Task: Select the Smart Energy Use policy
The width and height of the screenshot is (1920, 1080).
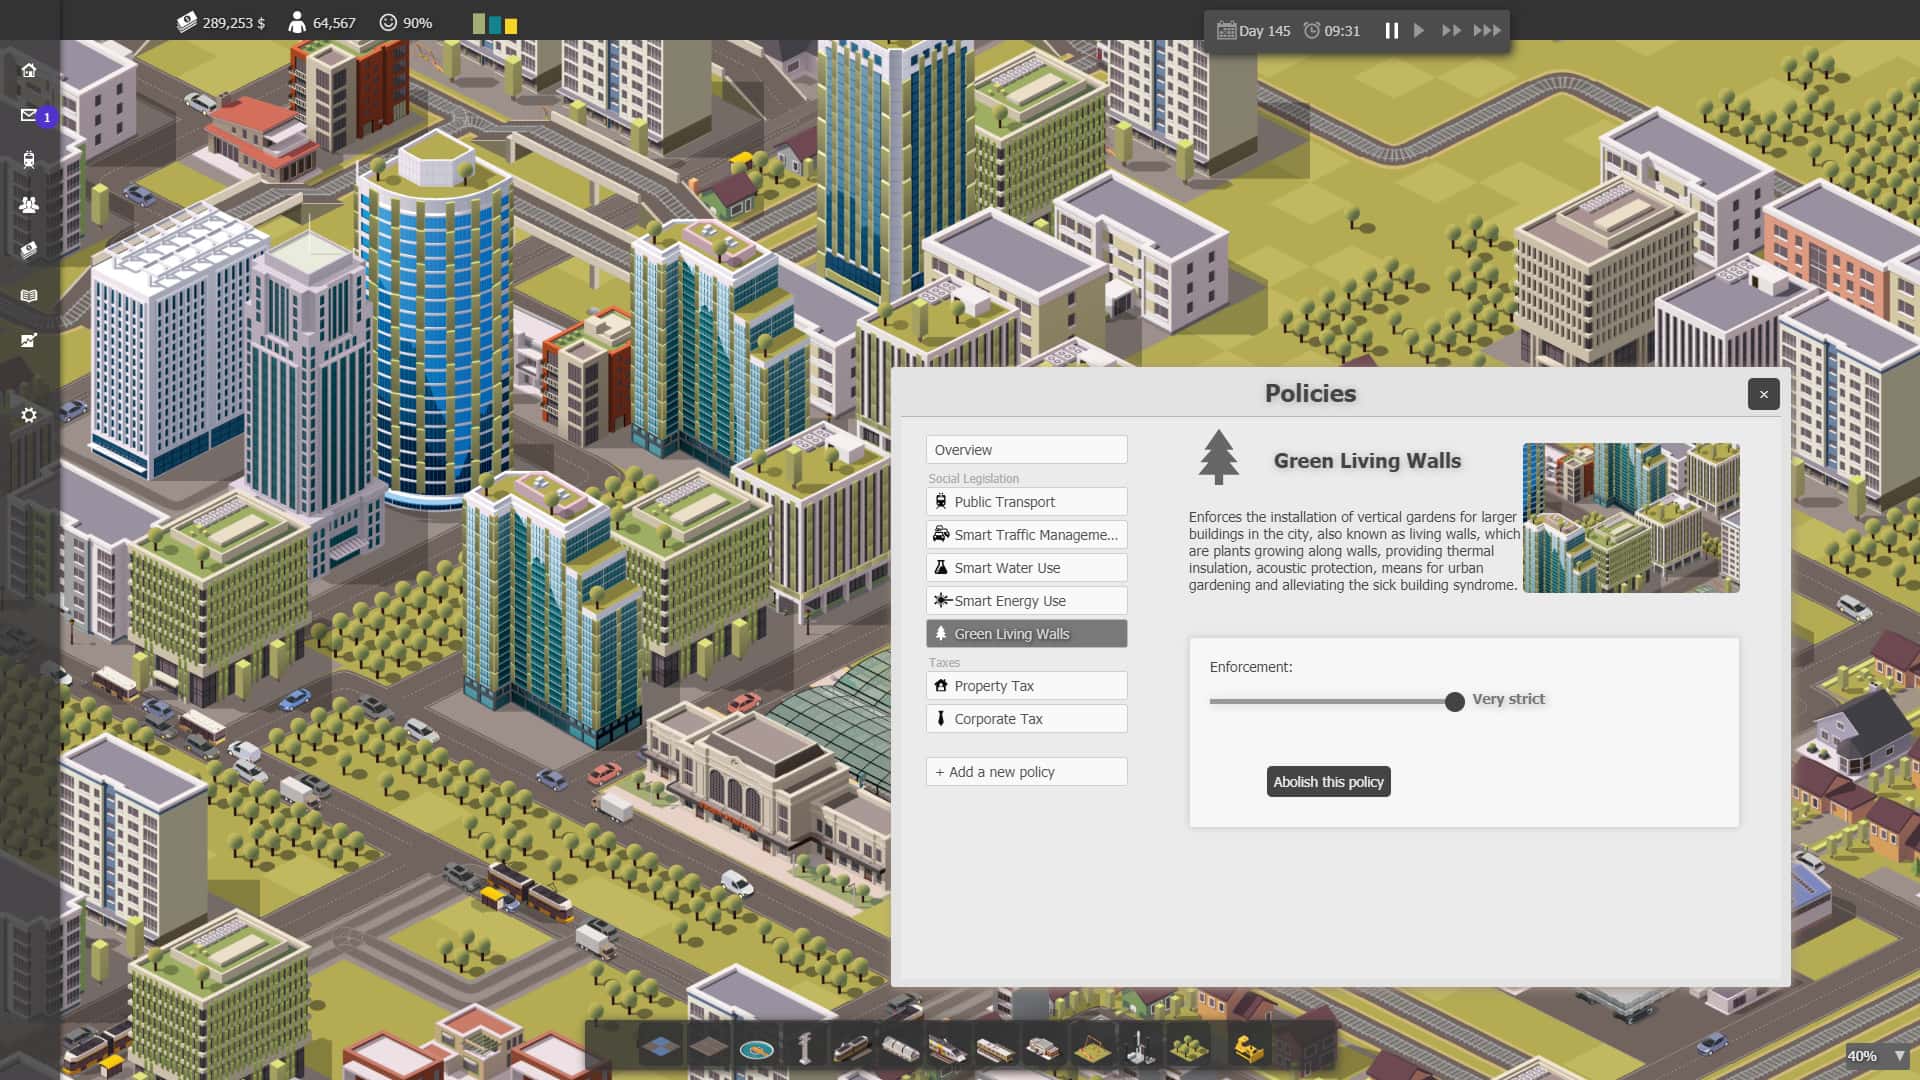Action: point(1026,600)
